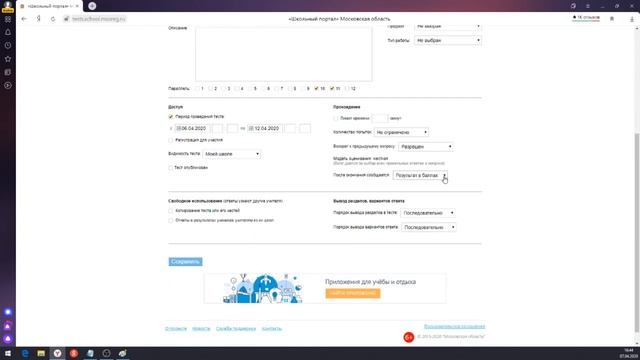Open the 'Тип работы' dropdown
Viewport: 640px width, 360px height.
click(x=448, y=40)
